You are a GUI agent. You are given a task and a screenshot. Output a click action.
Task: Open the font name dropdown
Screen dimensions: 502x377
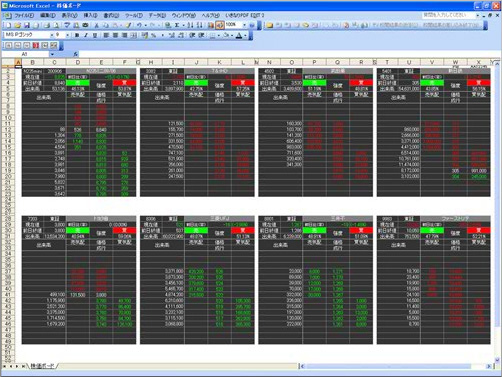(52, 35)
